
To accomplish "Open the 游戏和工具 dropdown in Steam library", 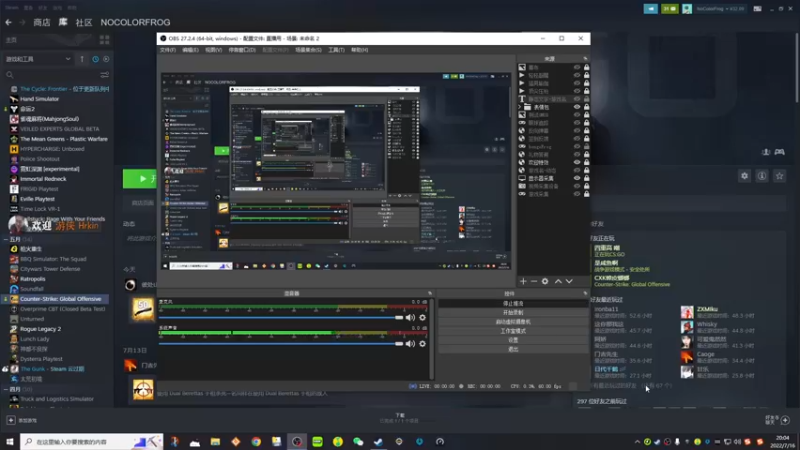I will 38,59.
